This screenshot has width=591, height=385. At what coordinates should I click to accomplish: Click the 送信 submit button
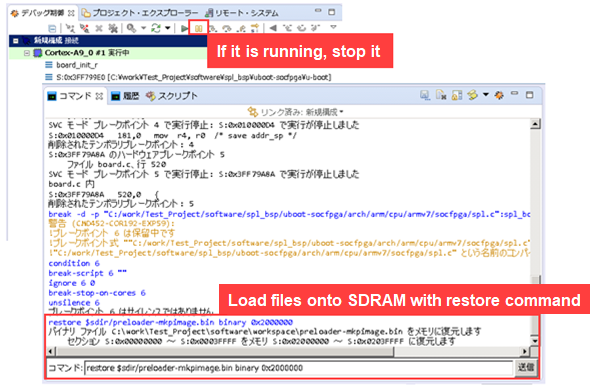click(525, 367)
